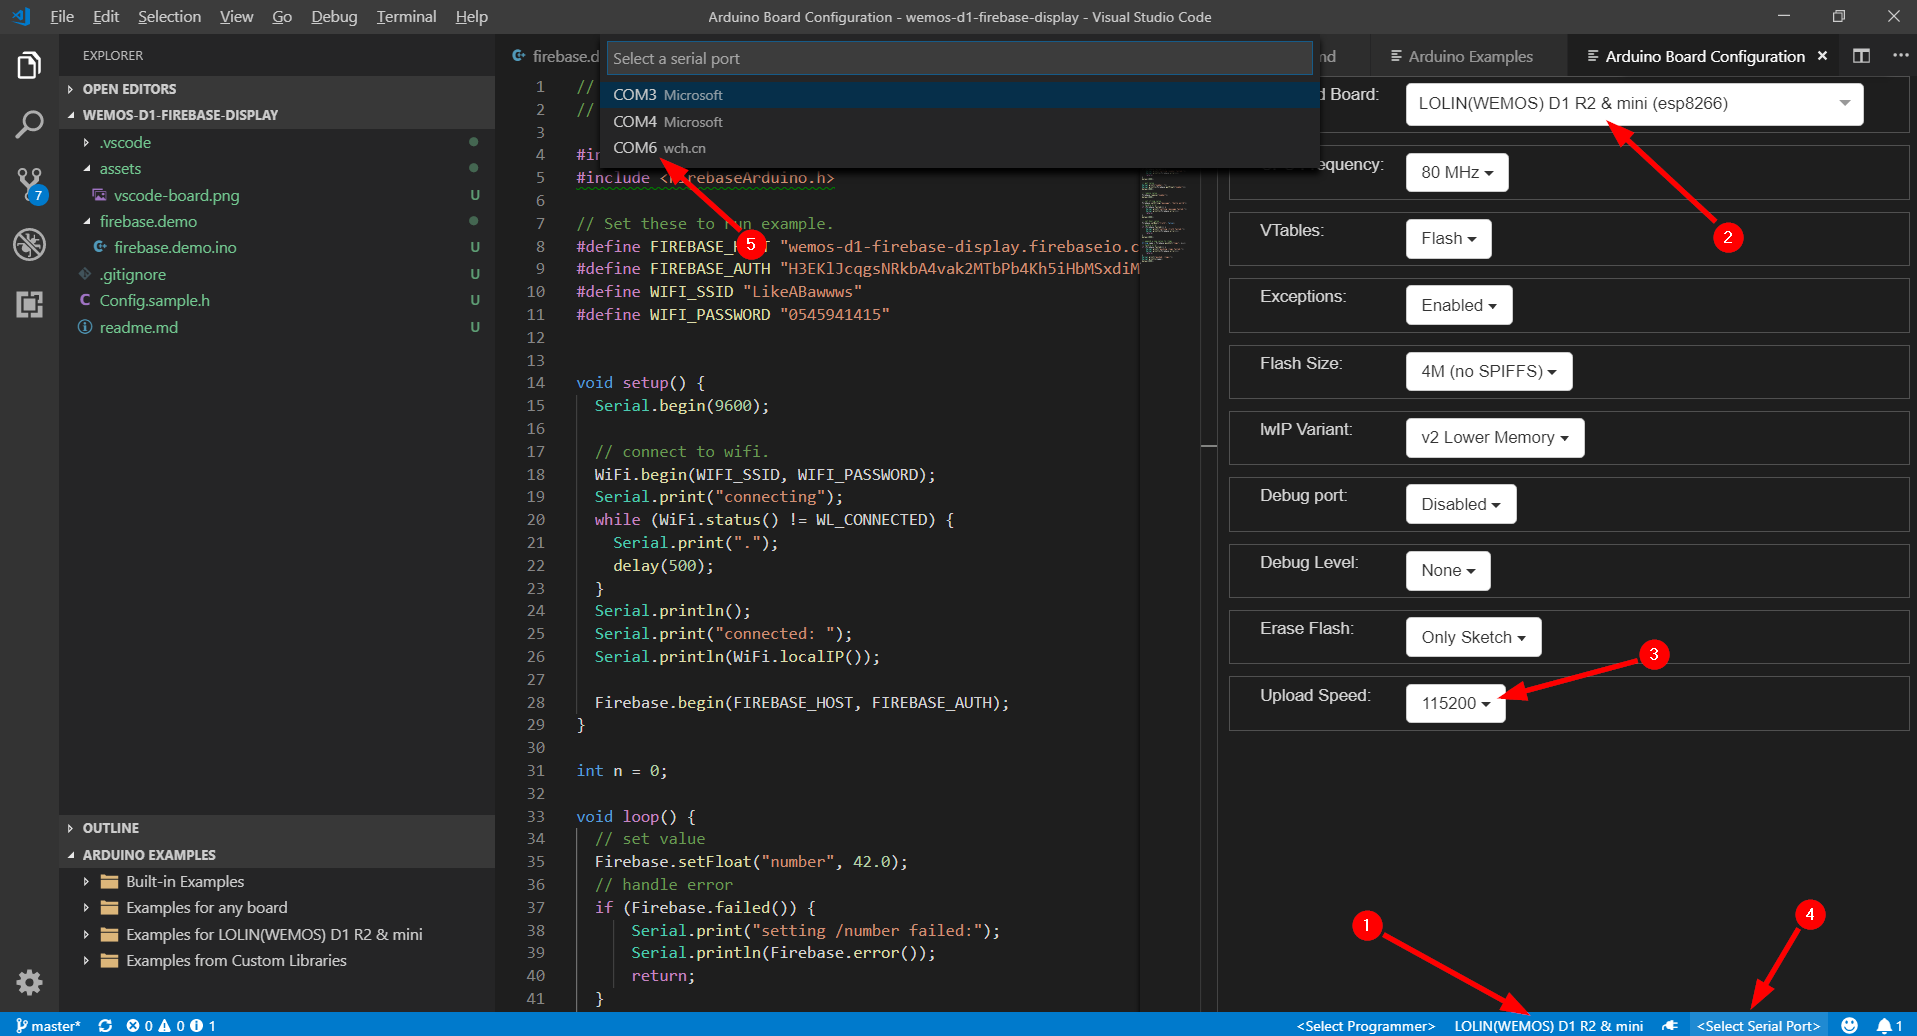1917x1036 pixels.
Task: Open the View menu
Action: pyautogui.click(x=236, y=16)
